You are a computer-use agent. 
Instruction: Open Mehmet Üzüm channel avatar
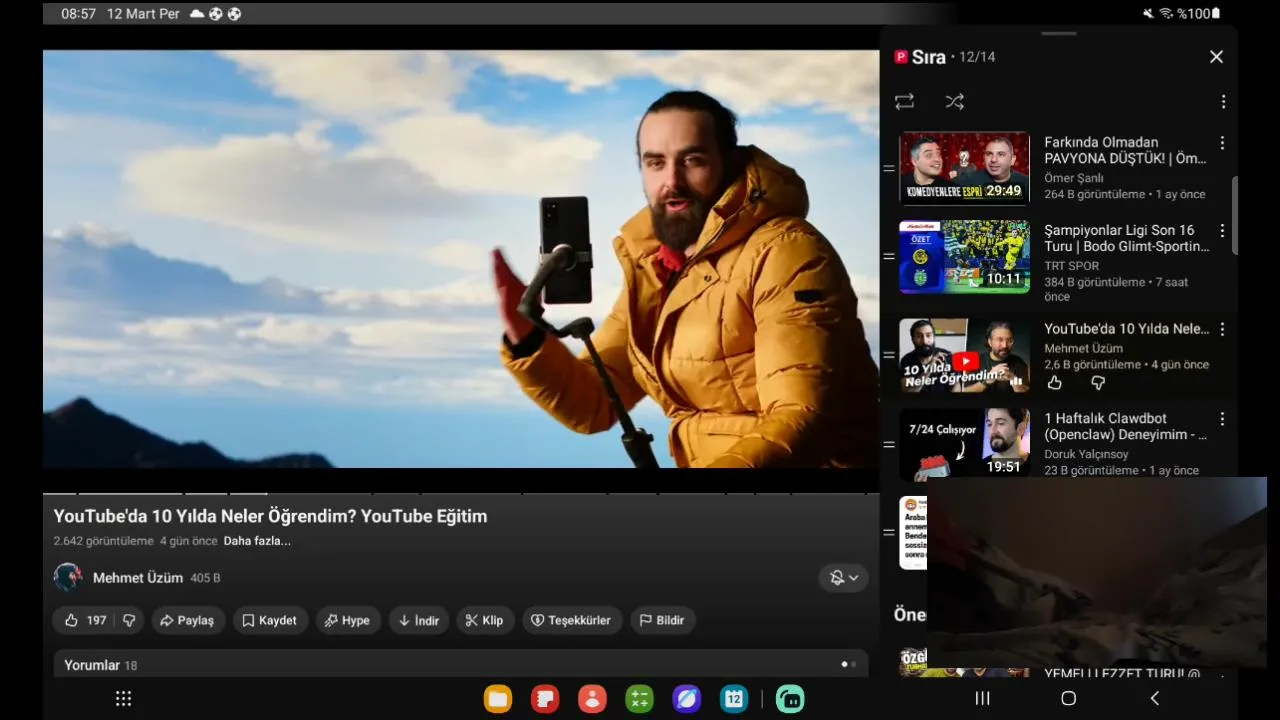click(68, 578)
